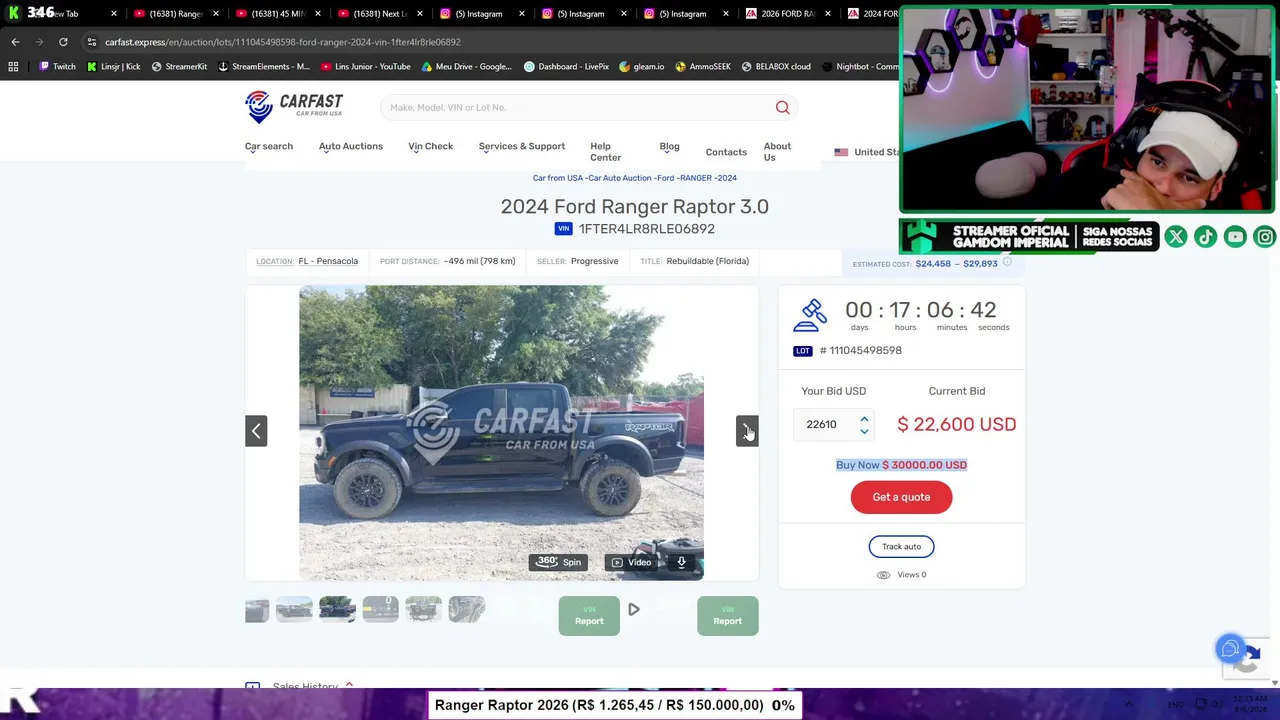Open the gleam.io bookmark
The image size is (1280, 720).
click(x=641, y=67)
